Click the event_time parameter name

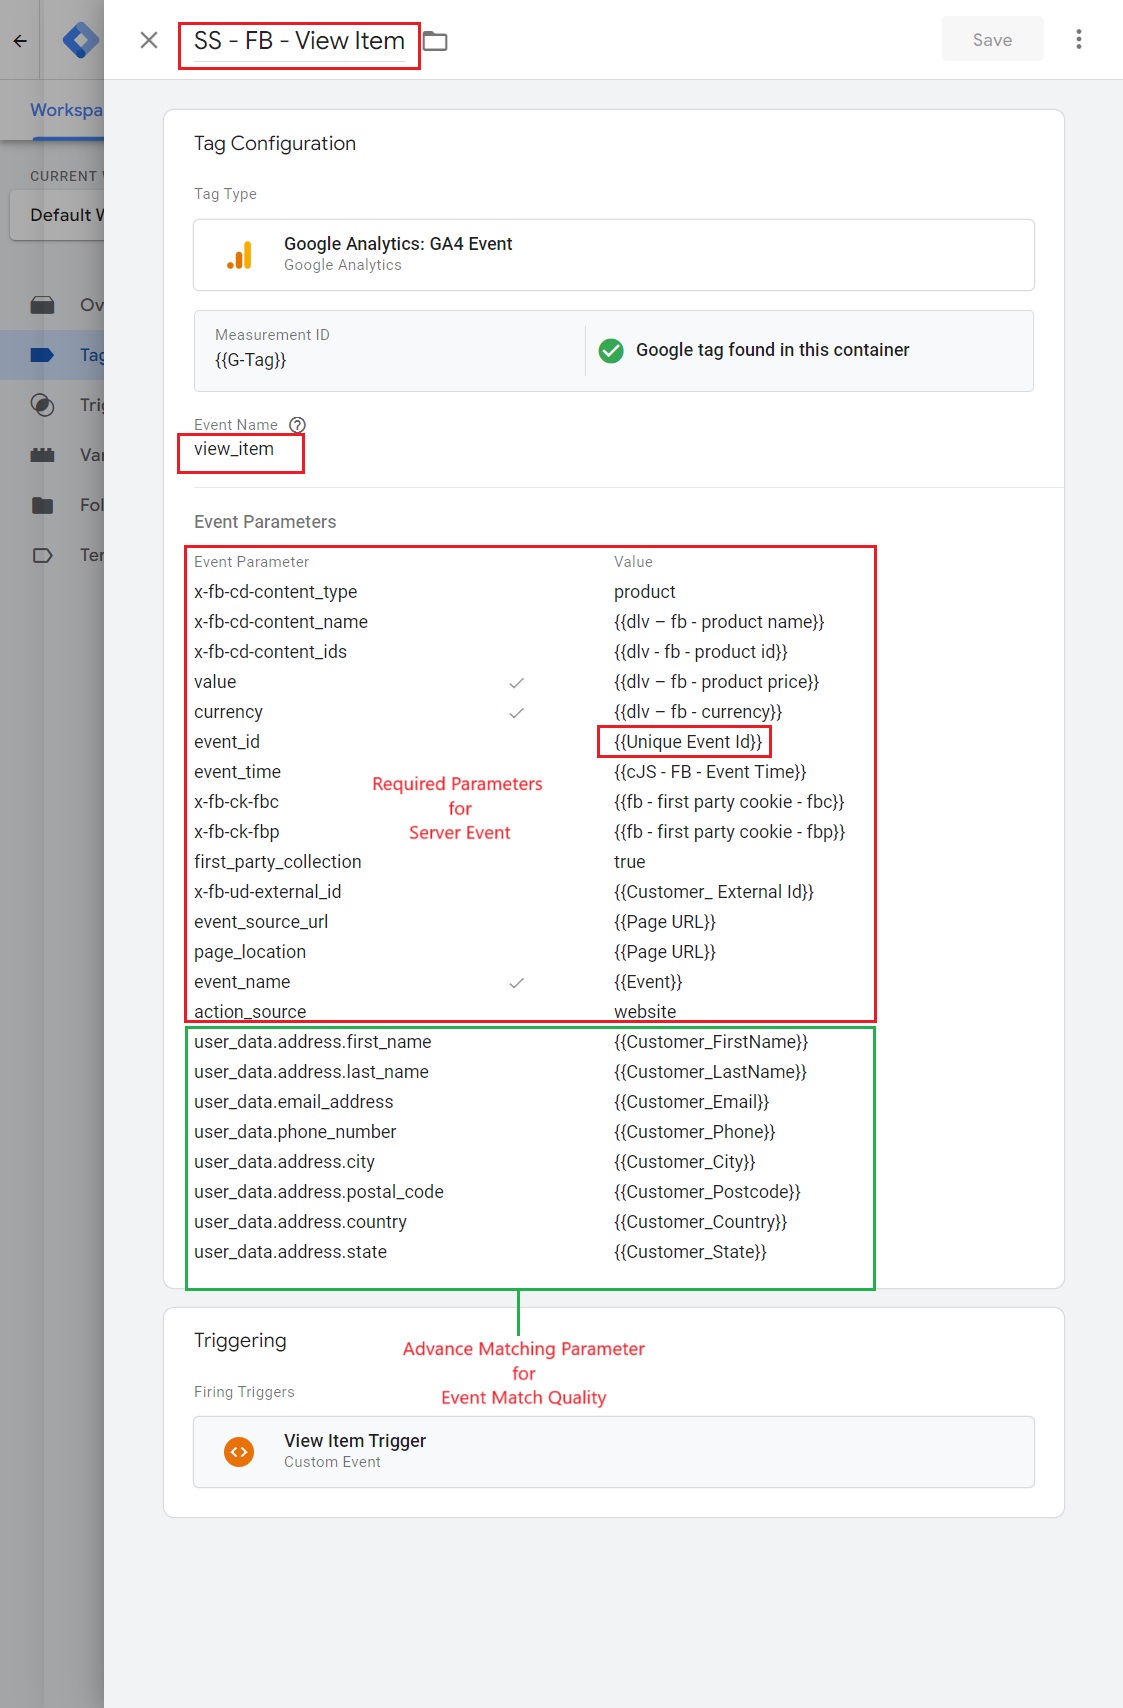(x=237, y=772)
